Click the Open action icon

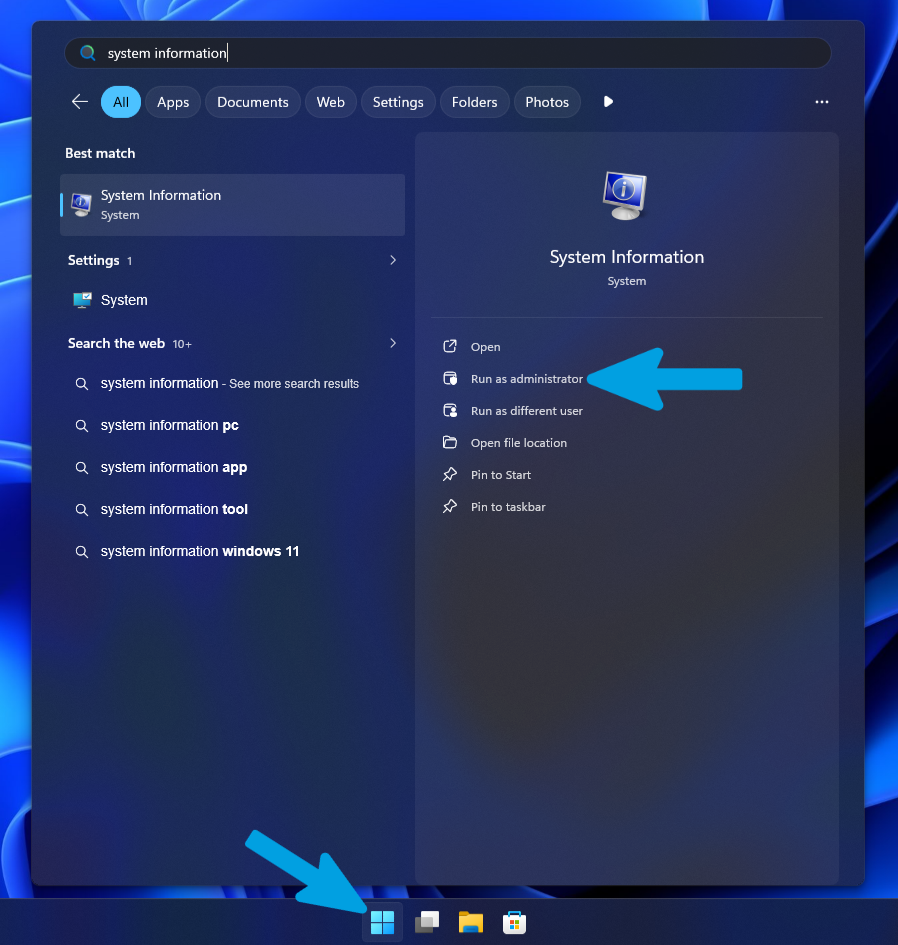click(x=450, y=347)
